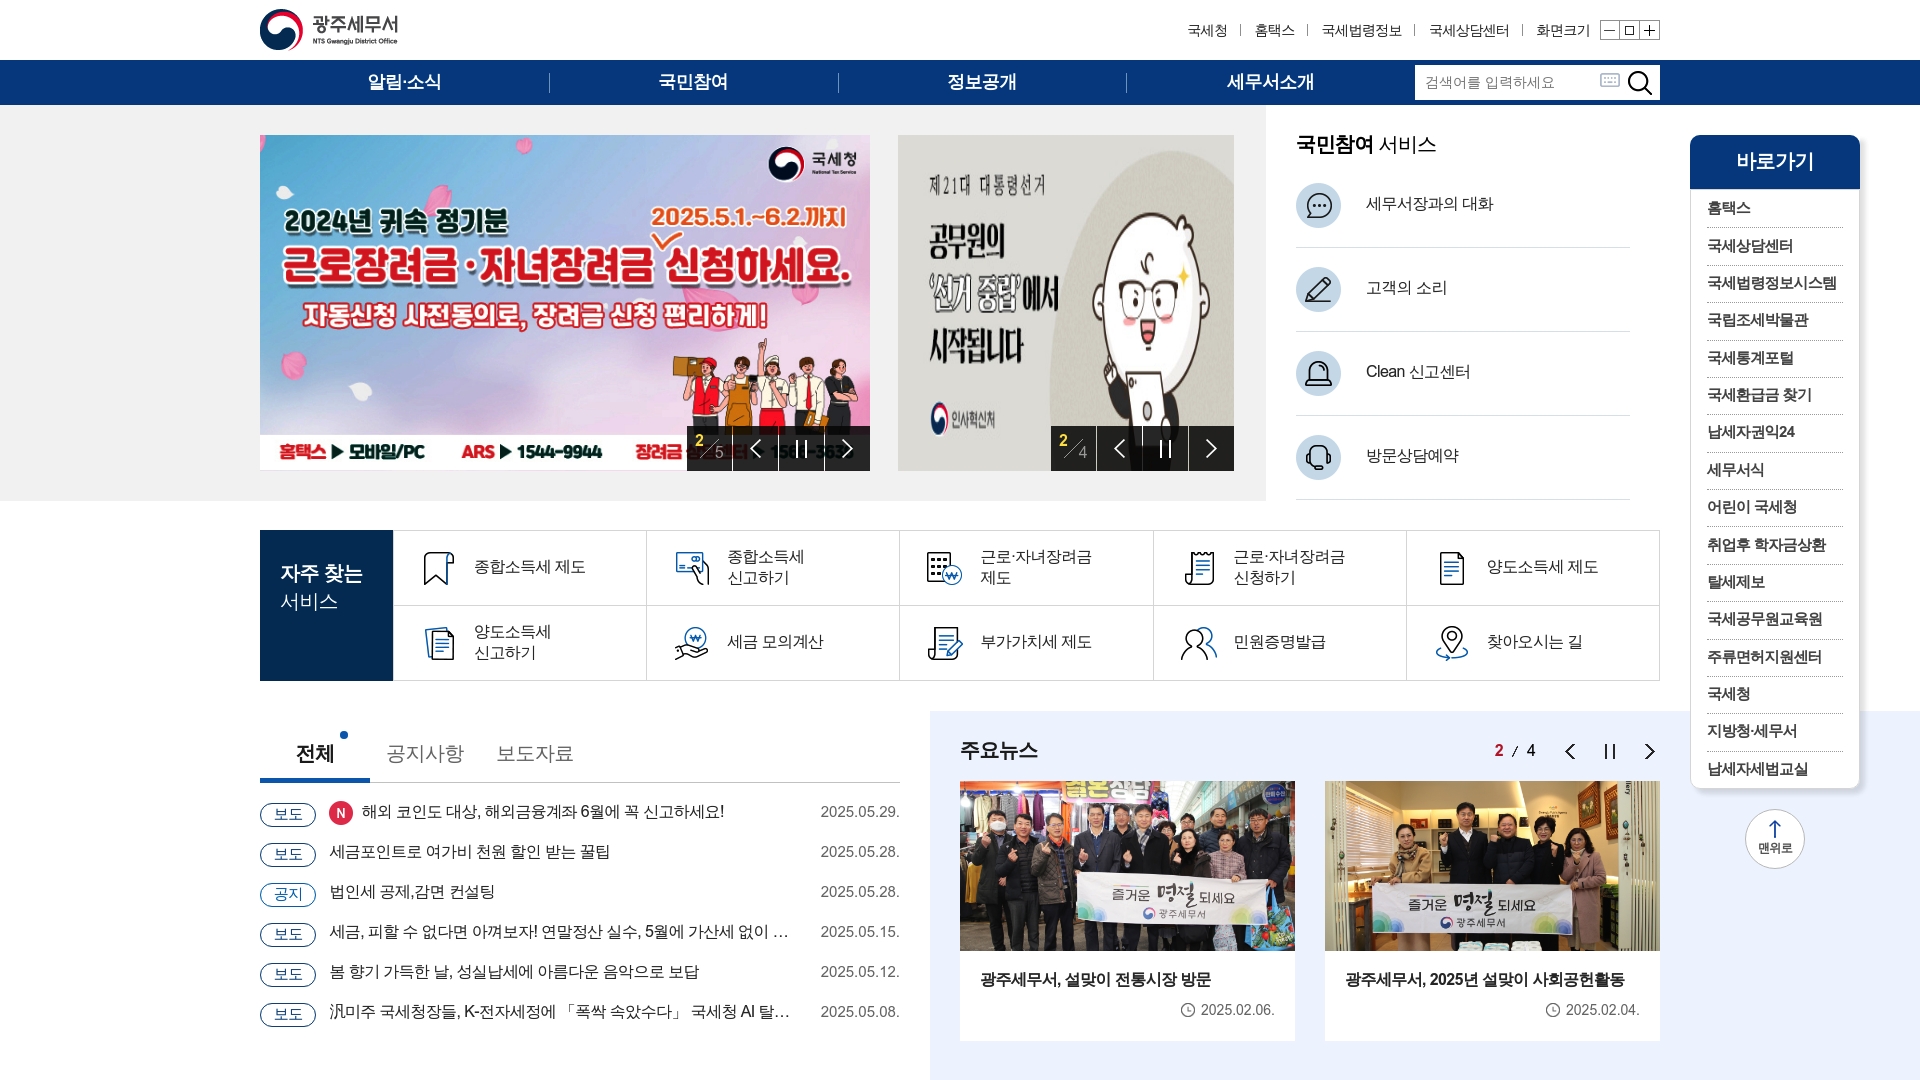
Task: Open the 세금포인트로 여가비 천원 할인 article
Action: [470, 852]
